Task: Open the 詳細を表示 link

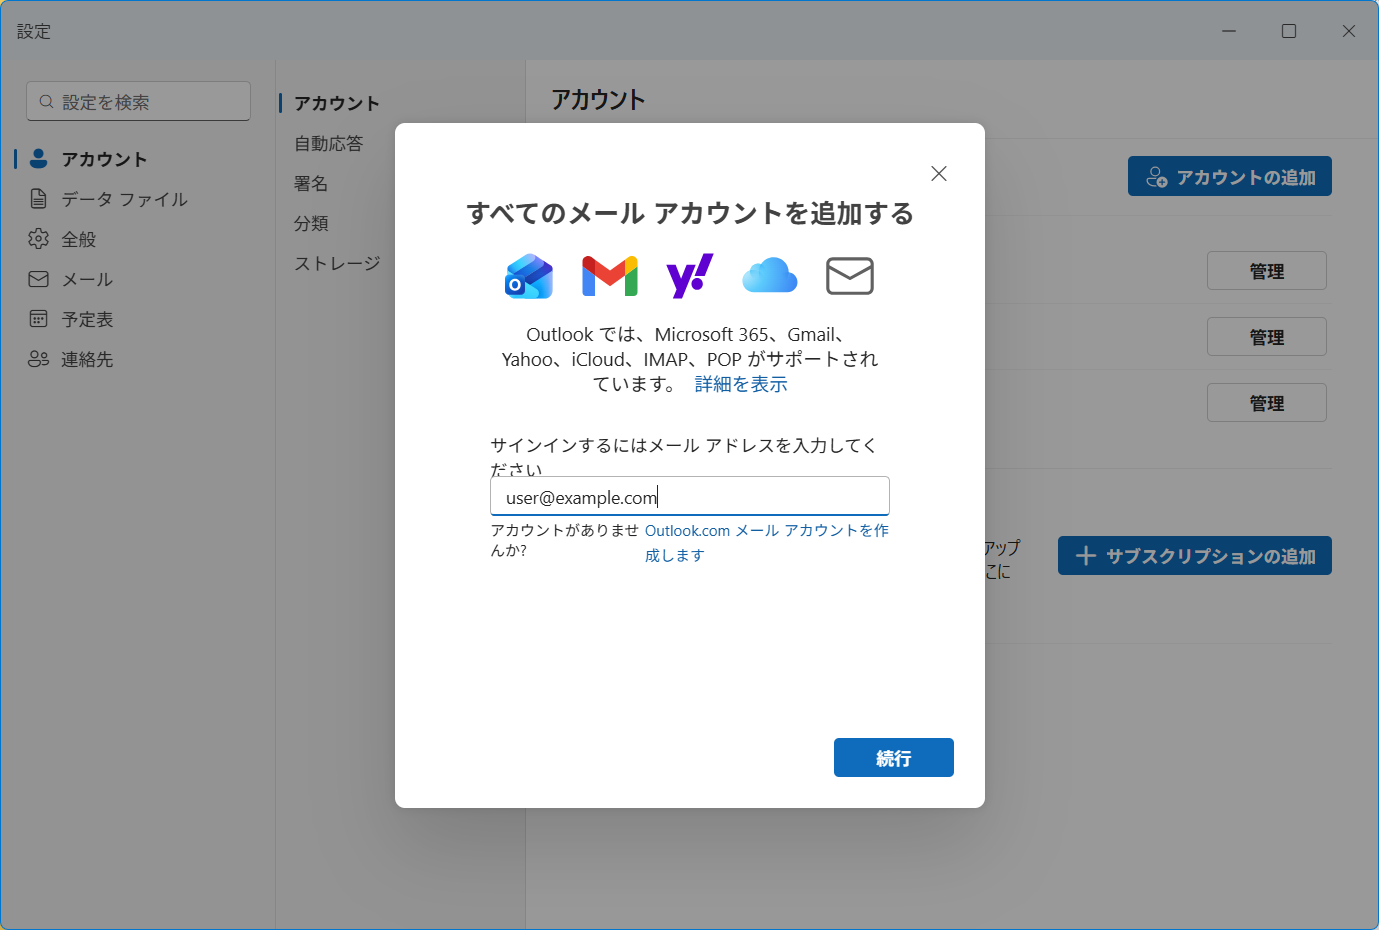Action: [x=741, y=384]
